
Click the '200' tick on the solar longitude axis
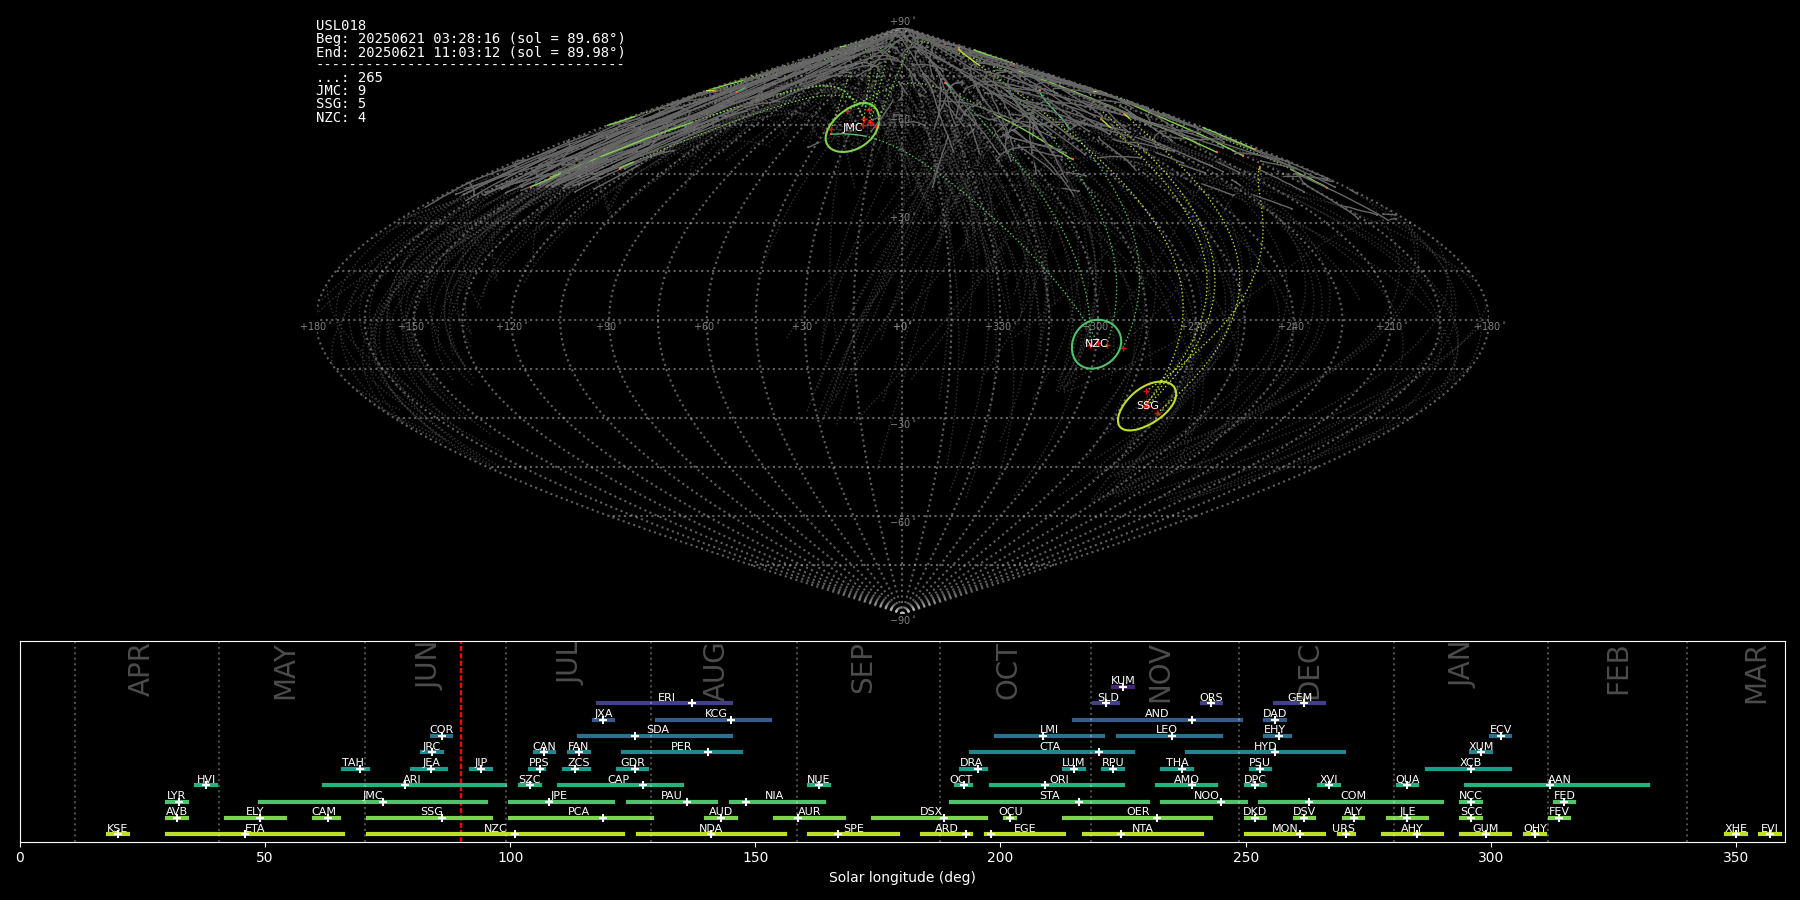1000,857
